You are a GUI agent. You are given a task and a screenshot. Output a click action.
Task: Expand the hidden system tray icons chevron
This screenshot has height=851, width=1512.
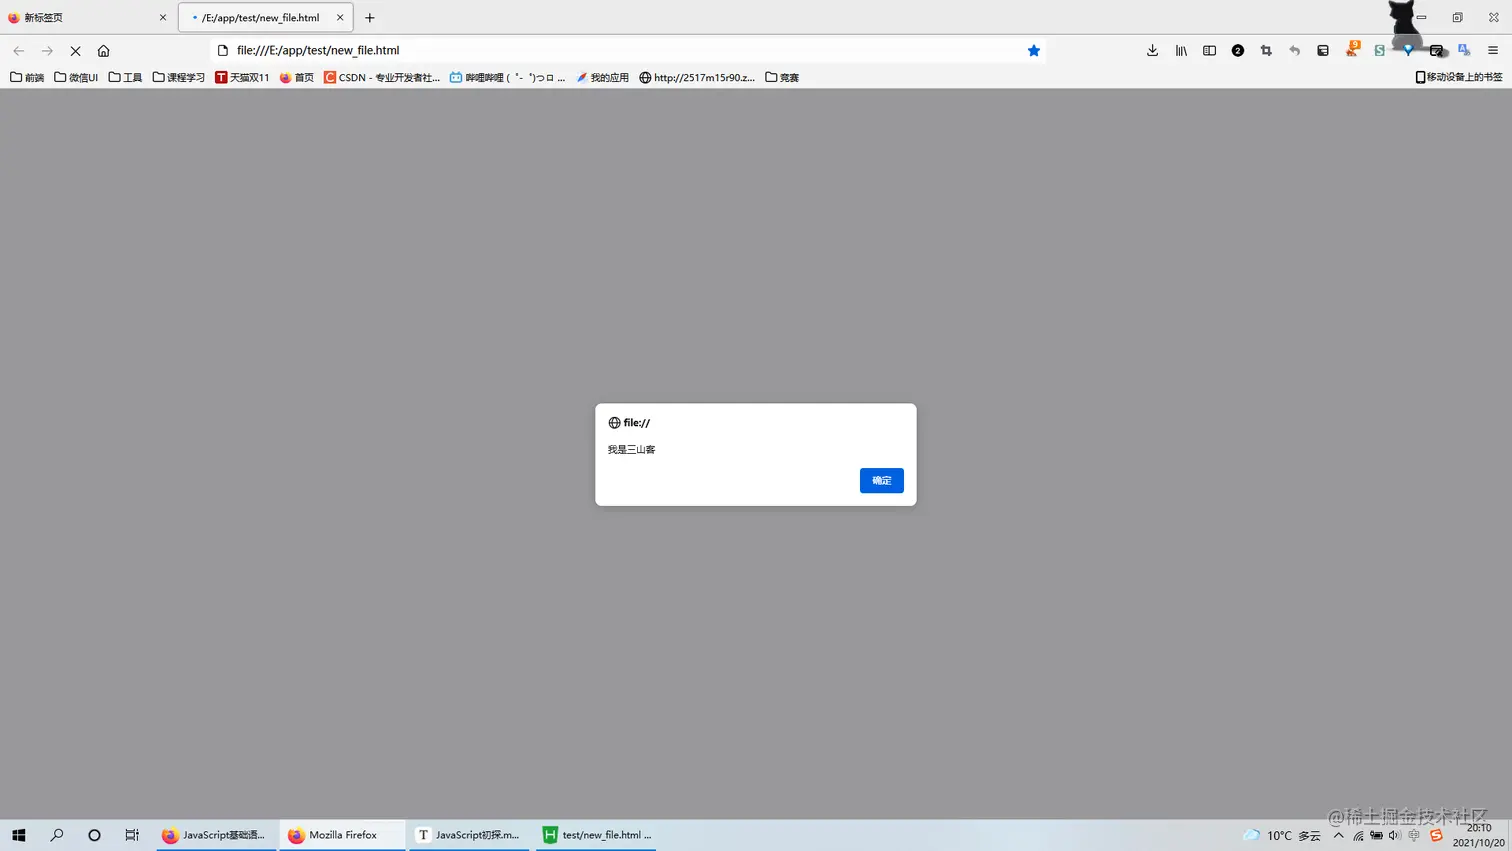click(1338, 835)
